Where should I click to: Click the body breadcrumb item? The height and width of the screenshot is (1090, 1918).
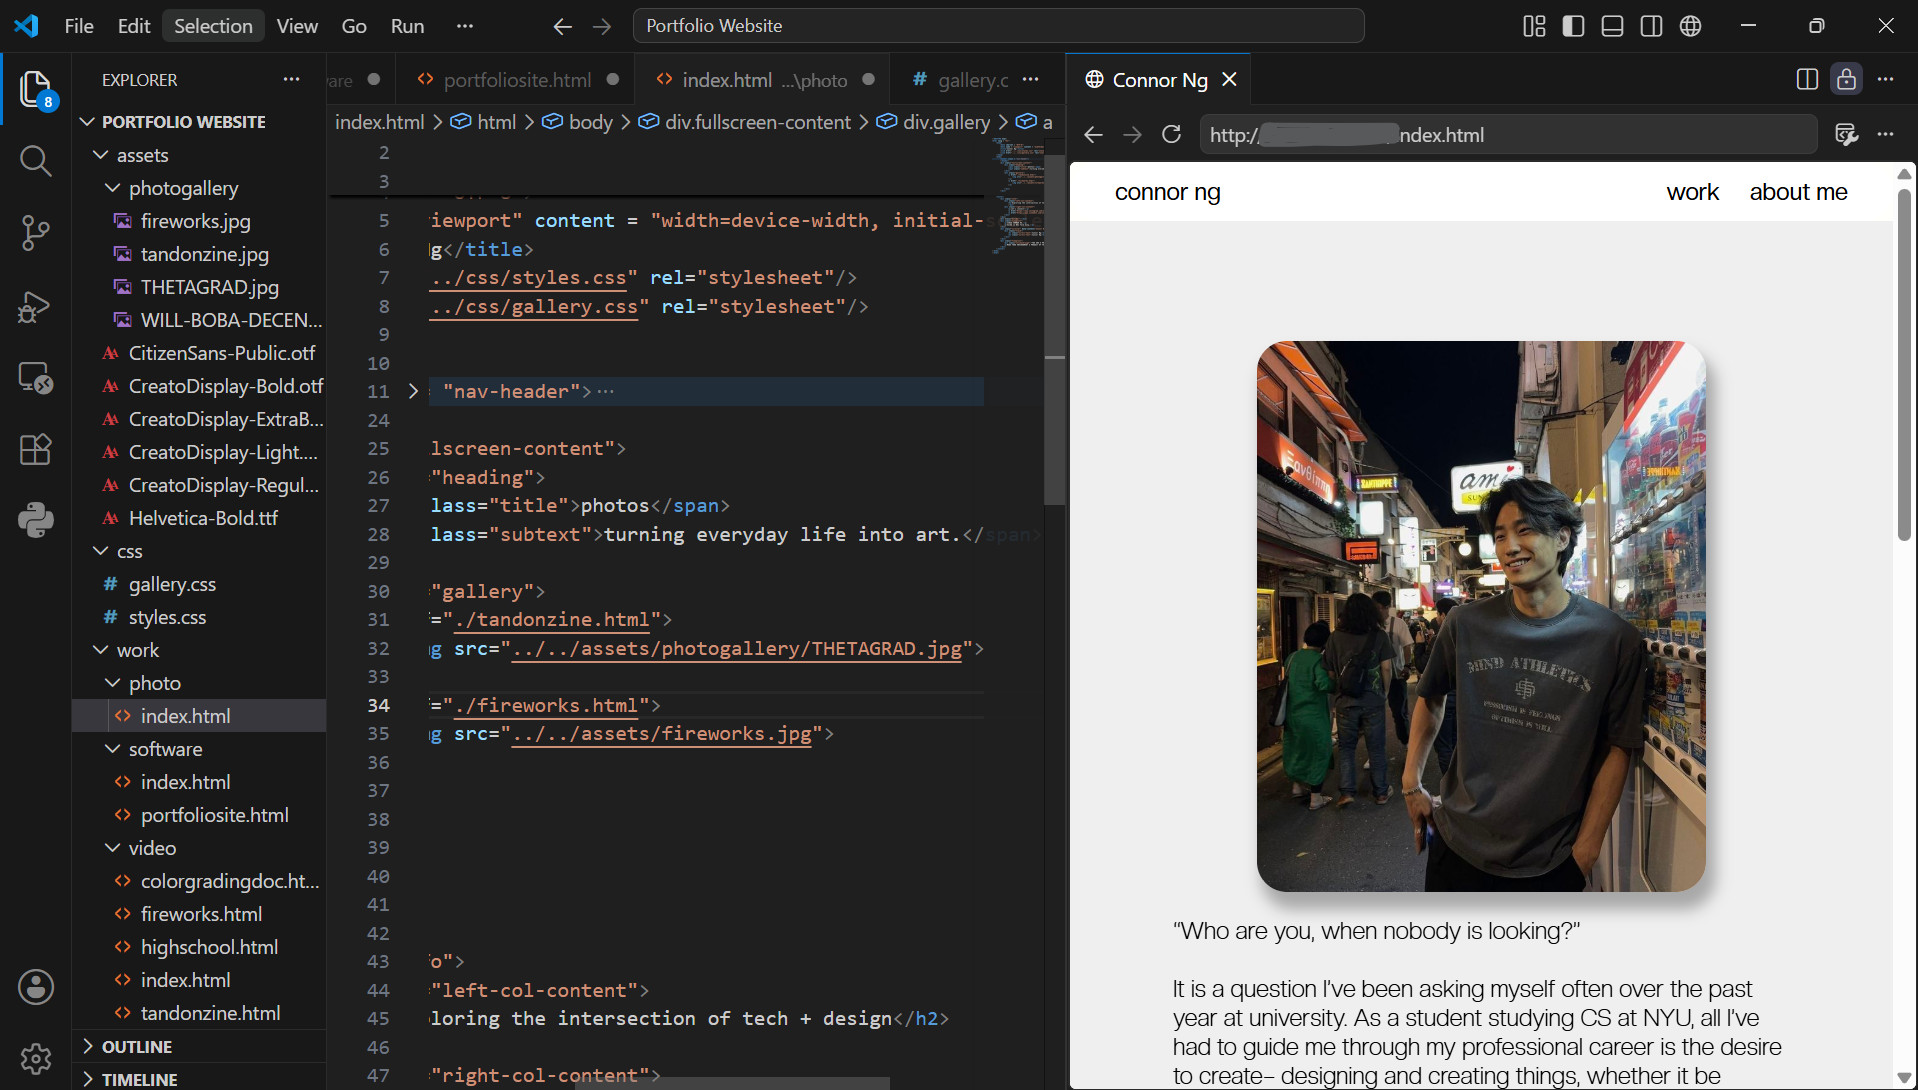tap(577, 122)
